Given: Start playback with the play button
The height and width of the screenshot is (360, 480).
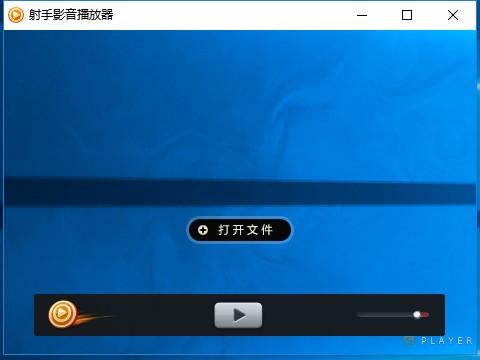Looking at the screenshot, I should pyautogui.click(x=238, y=315).
